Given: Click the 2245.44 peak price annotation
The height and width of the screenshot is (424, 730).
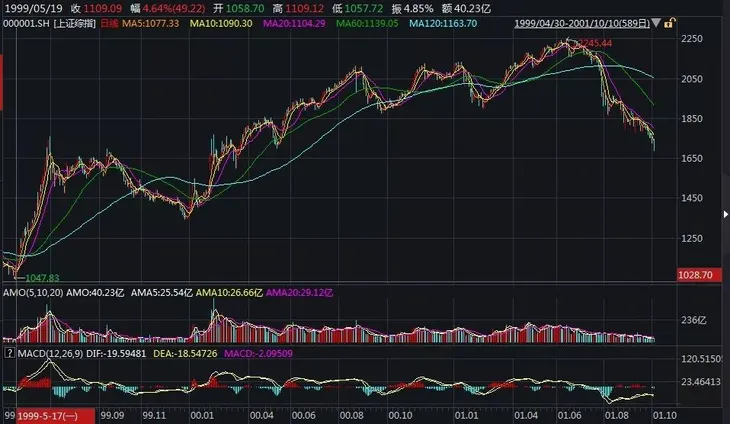Looking at the screenshot, I should coord(597,44).
